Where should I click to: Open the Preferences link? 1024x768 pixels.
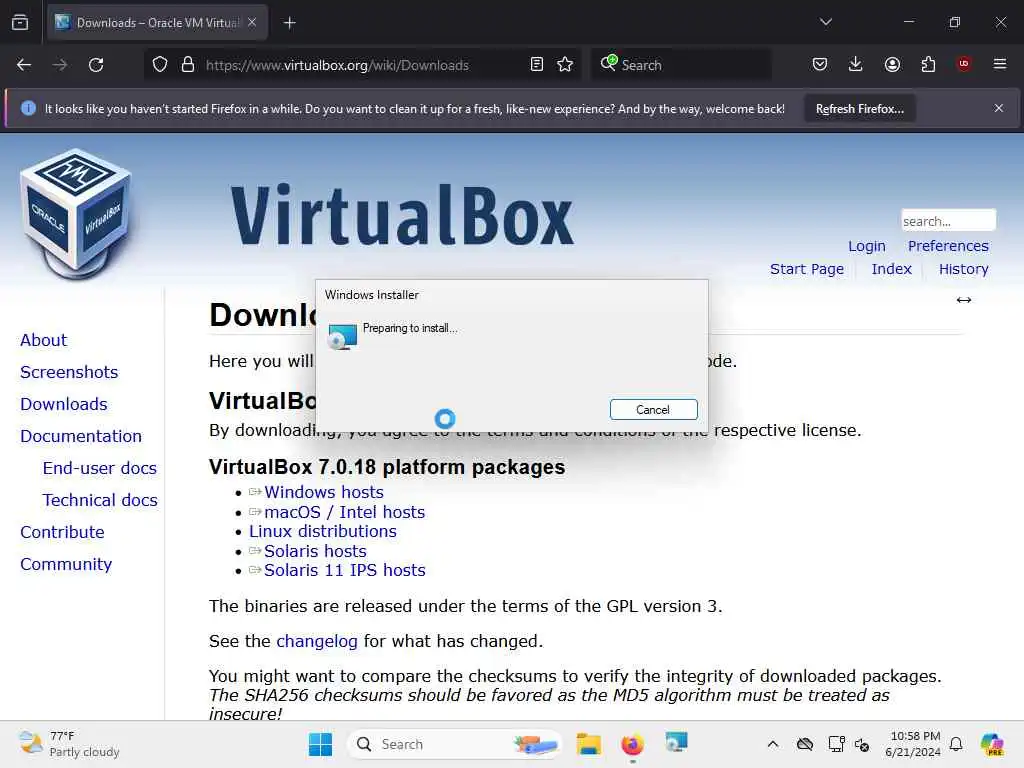click(948, 246)
